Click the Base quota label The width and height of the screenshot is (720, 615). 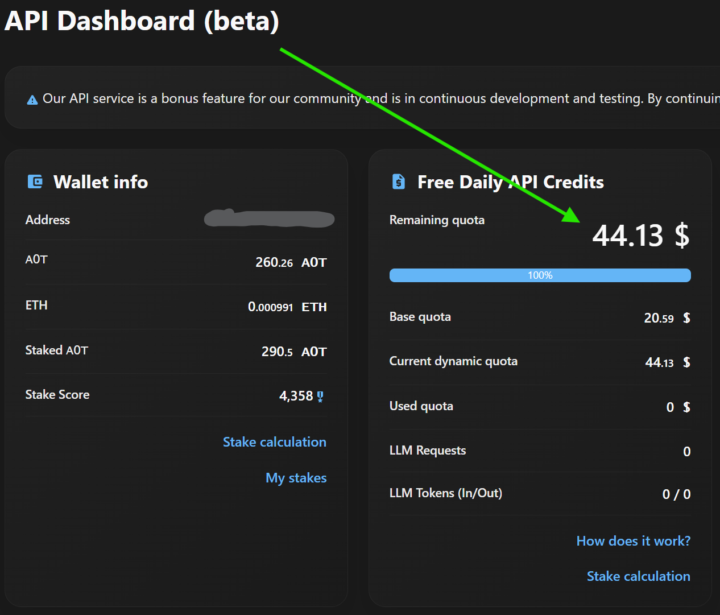point(420,317)
